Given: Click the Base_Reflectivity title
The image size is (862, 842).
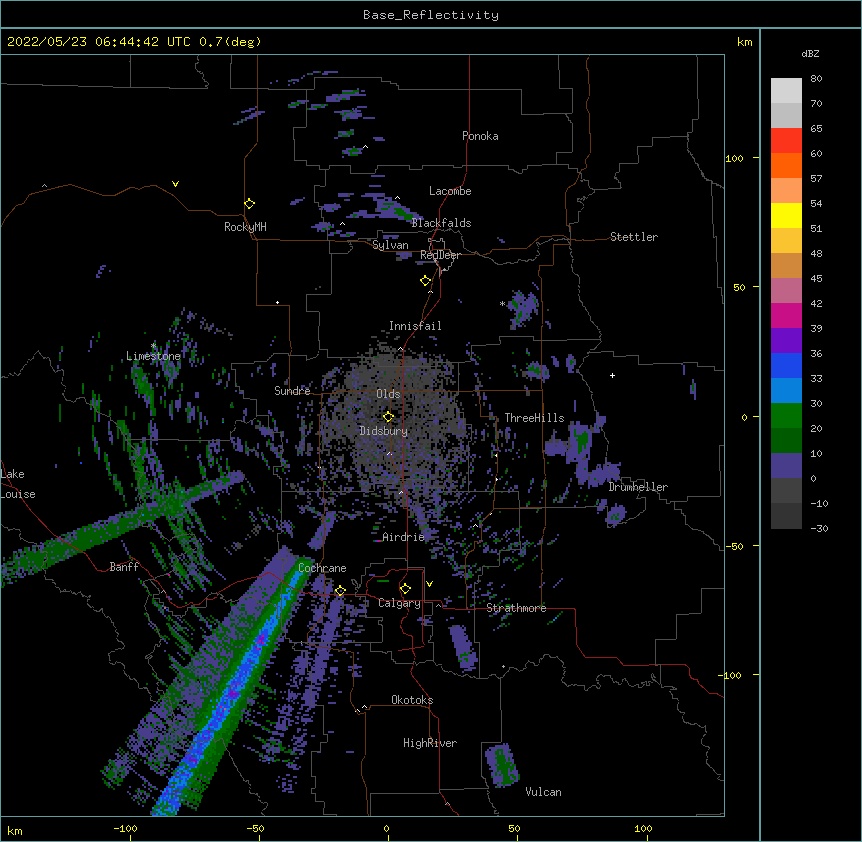Looking at the screenshot, I should [x=431, y=15].
